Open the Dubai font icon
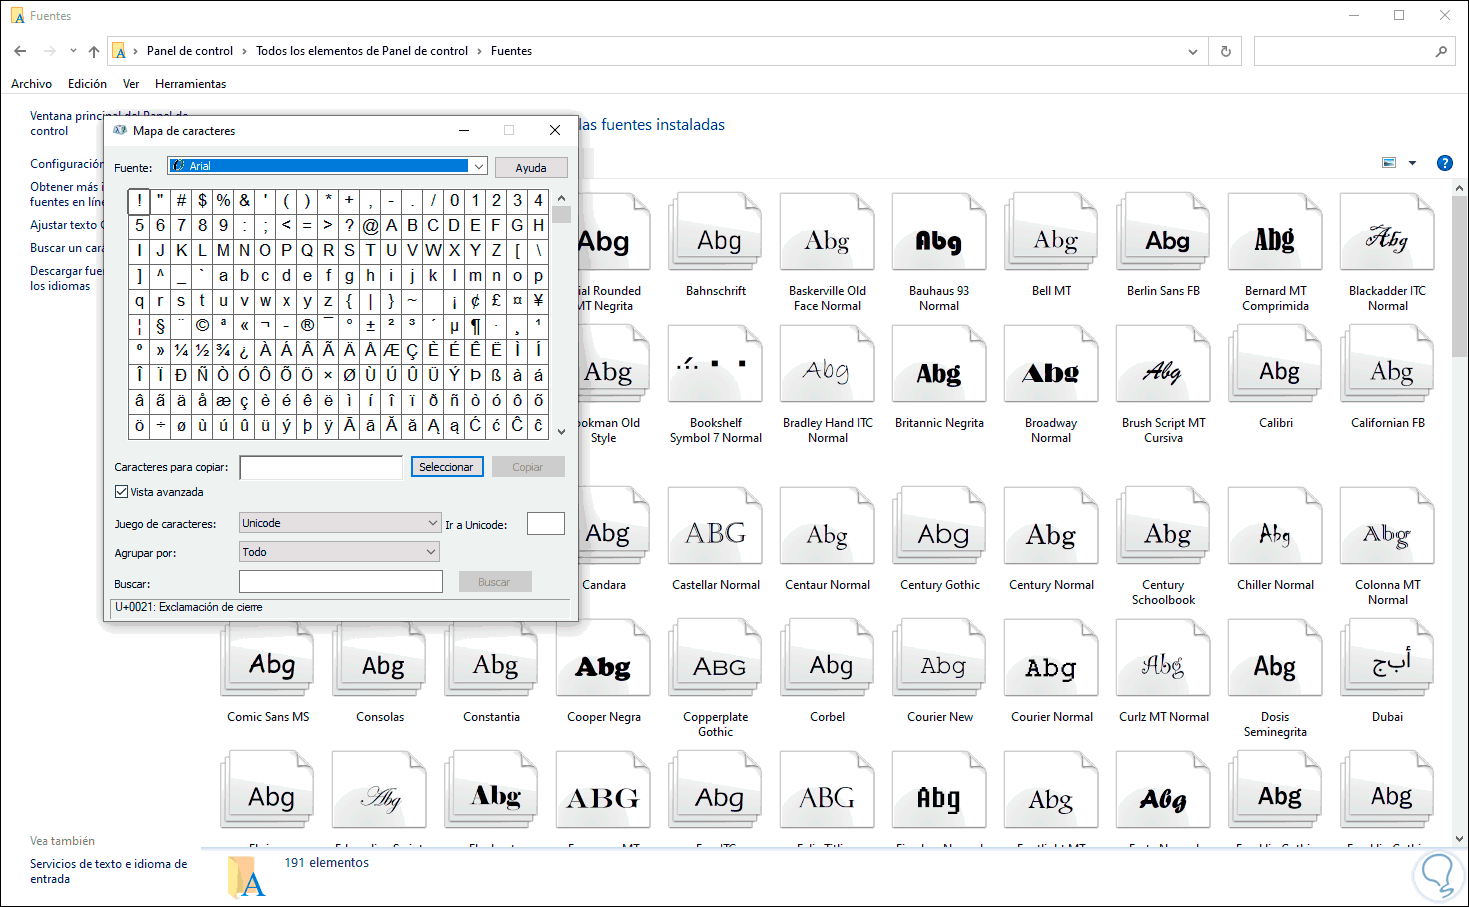 [x=1387, y=665]
